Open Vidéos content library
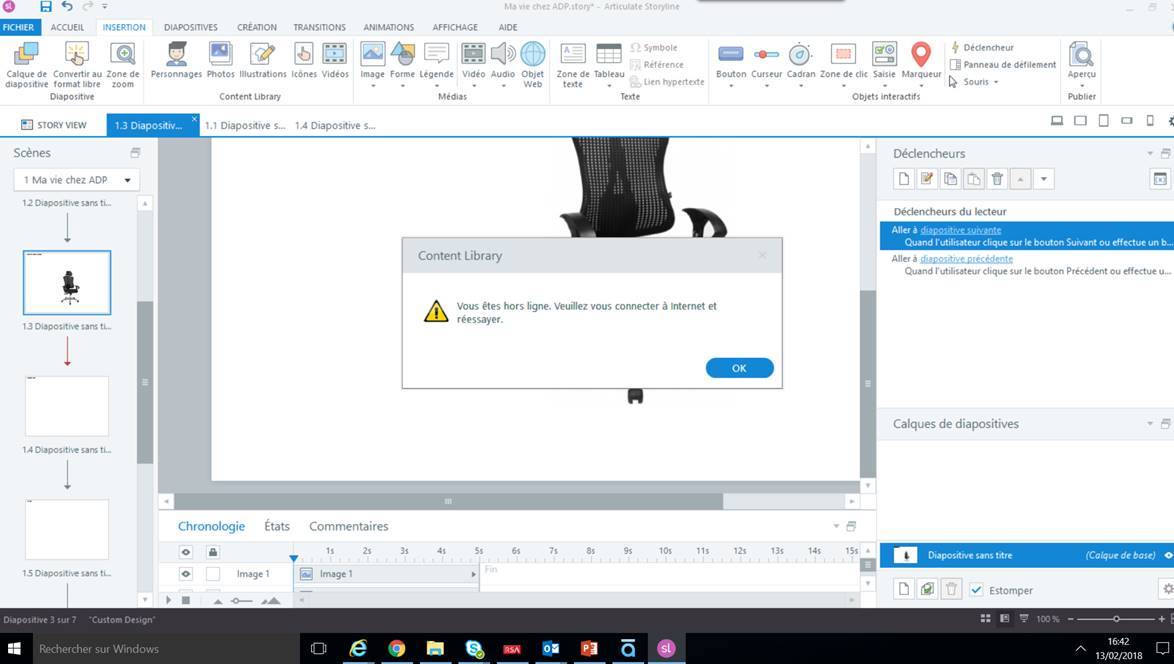 335,60
